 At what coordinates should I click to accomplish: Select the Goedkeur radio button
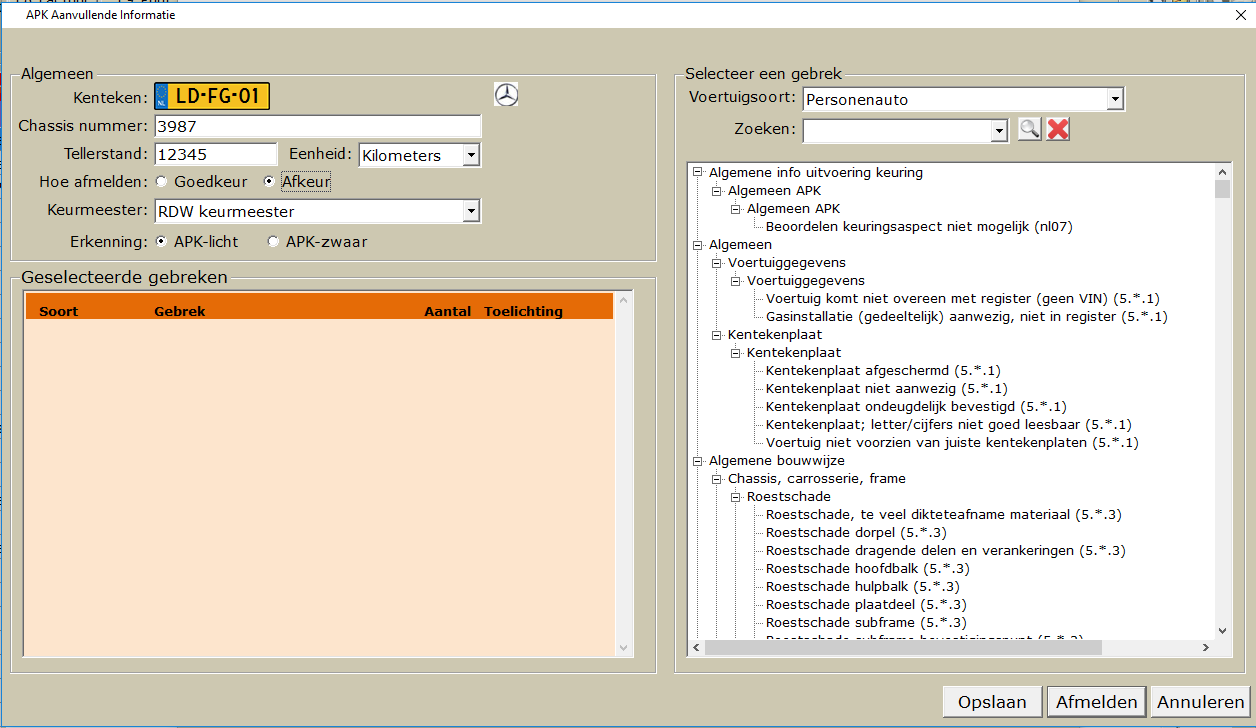point(162,182)
